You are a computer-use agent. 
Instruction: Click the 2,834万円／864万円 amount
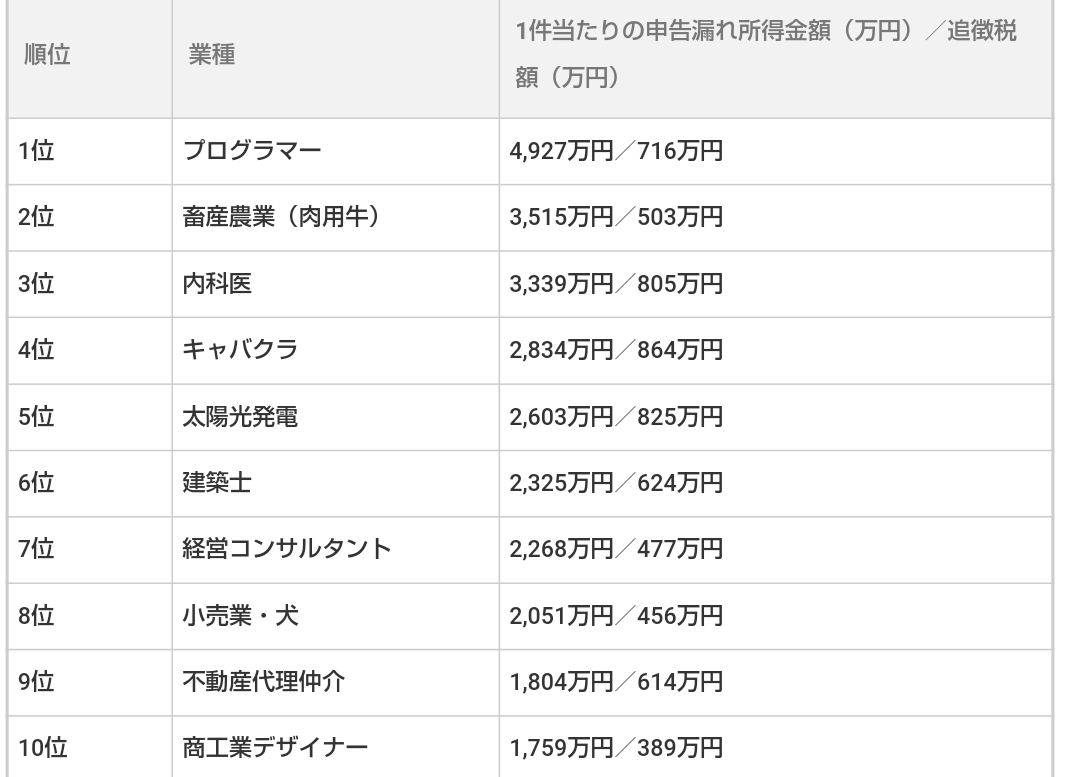616,350
